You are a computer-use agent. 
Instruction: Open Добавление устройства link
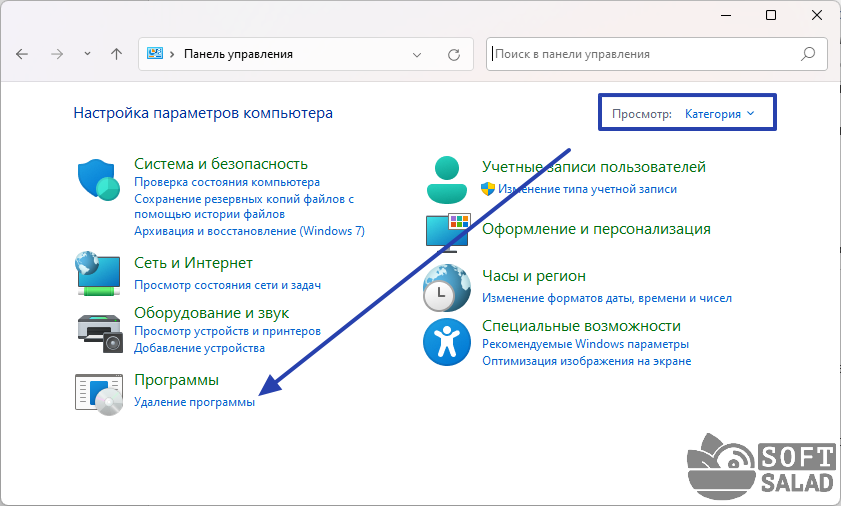(x=200, y=348)
